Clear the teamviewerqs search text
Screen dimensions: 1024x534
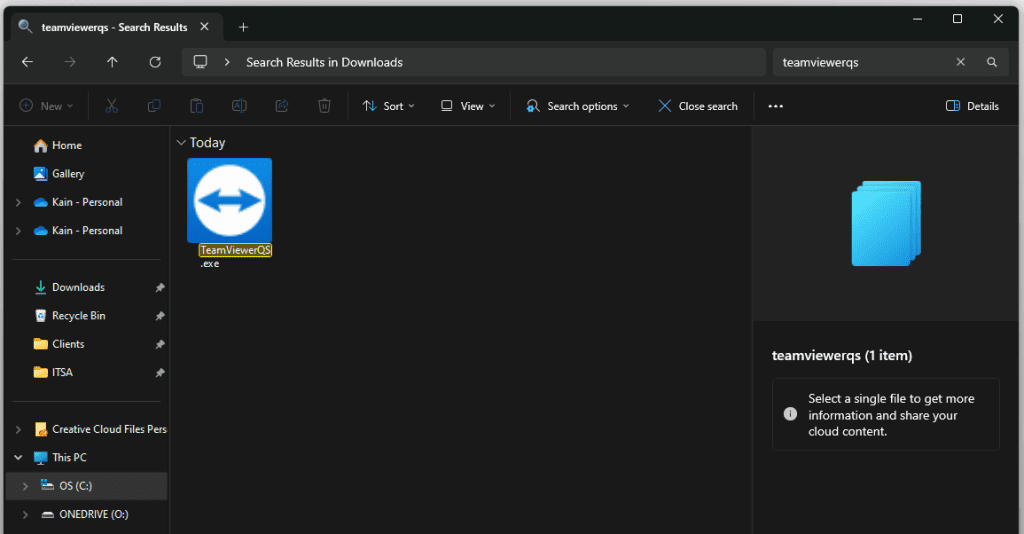[x=960, y=62]
